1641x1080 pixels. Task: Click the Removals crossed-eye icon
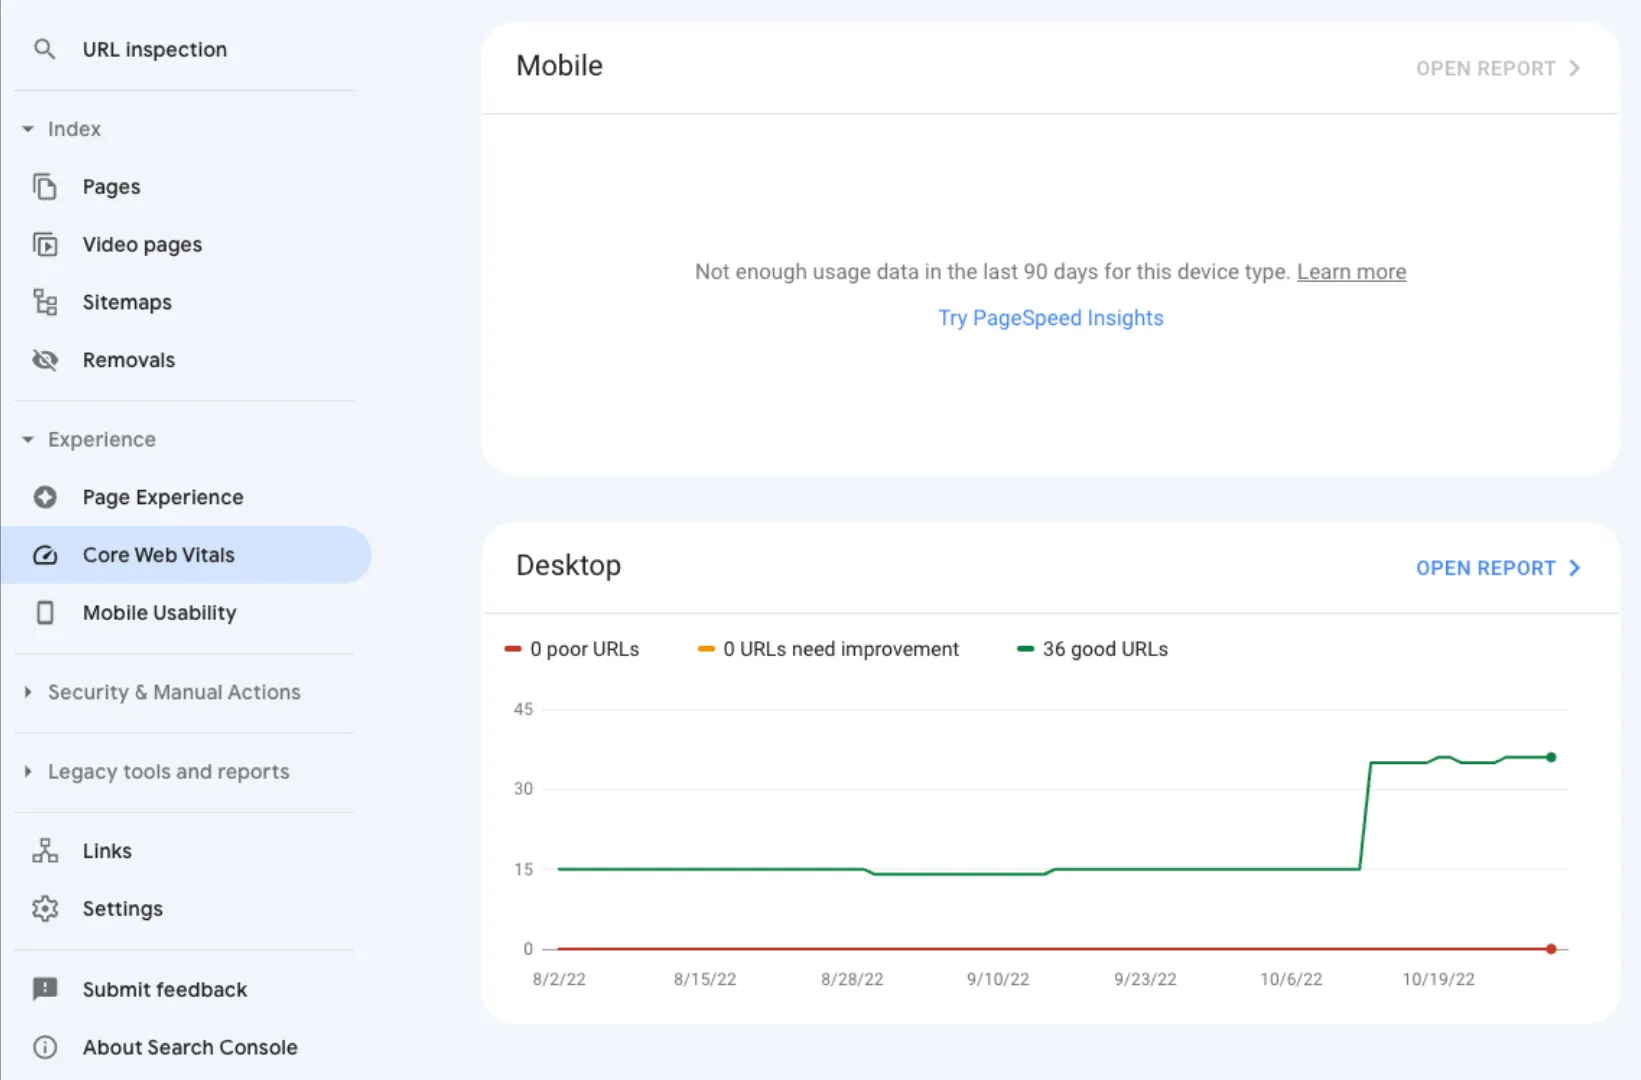pyautogui.click(x=45, y=360)
